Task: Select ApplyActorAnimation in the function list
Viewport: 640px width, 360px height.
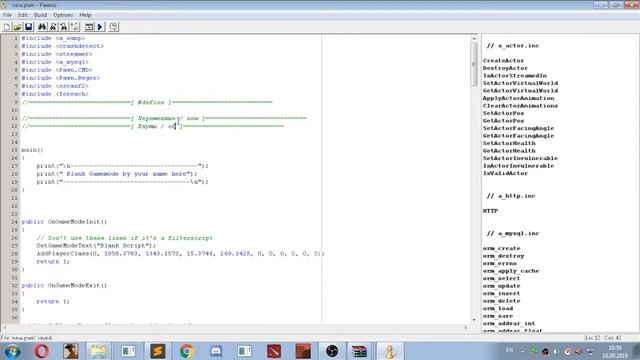Action: point(518,98)
